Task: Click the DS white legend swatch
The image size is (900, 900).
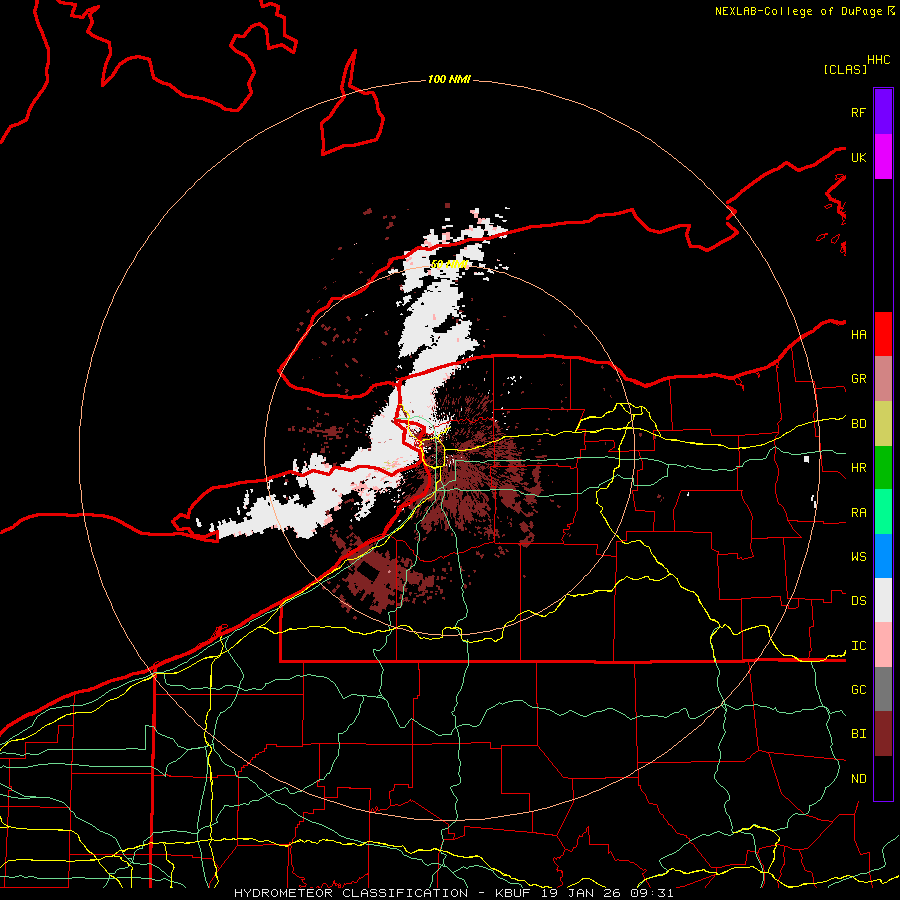Action: (x=883, y=600)
